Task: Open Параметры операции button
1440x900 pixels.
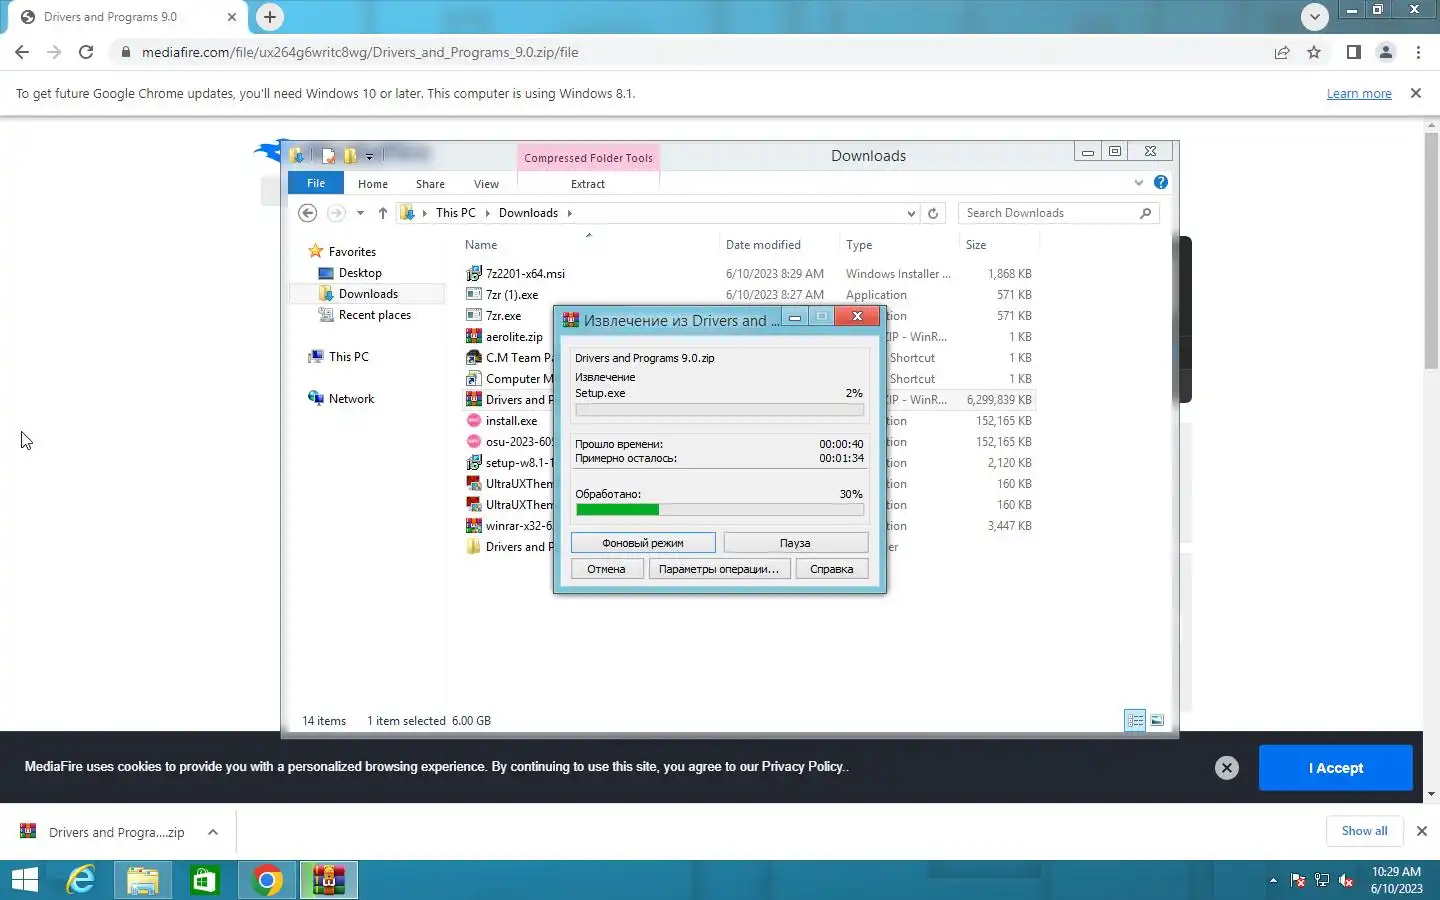Action: [x=719, y=569]
